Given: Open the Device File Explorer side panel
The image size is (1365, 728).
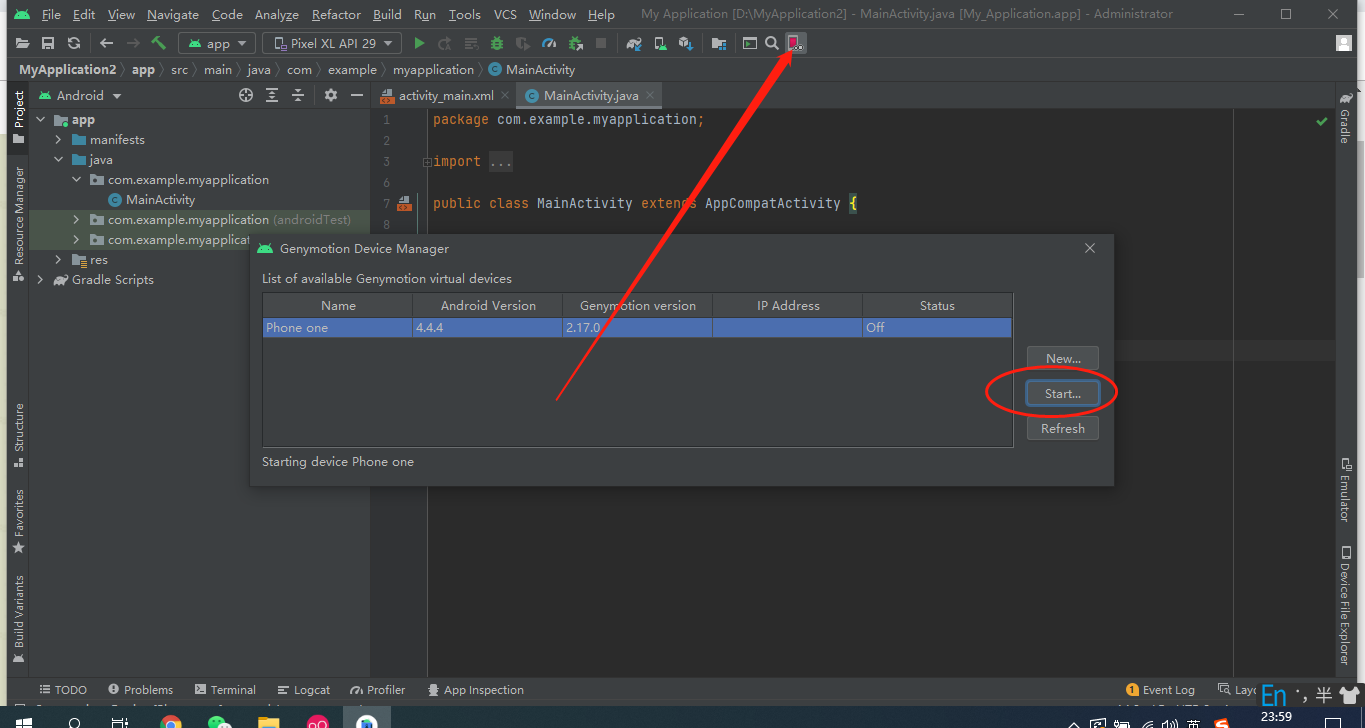Looking at the screenshot, I should (1345, 604).
